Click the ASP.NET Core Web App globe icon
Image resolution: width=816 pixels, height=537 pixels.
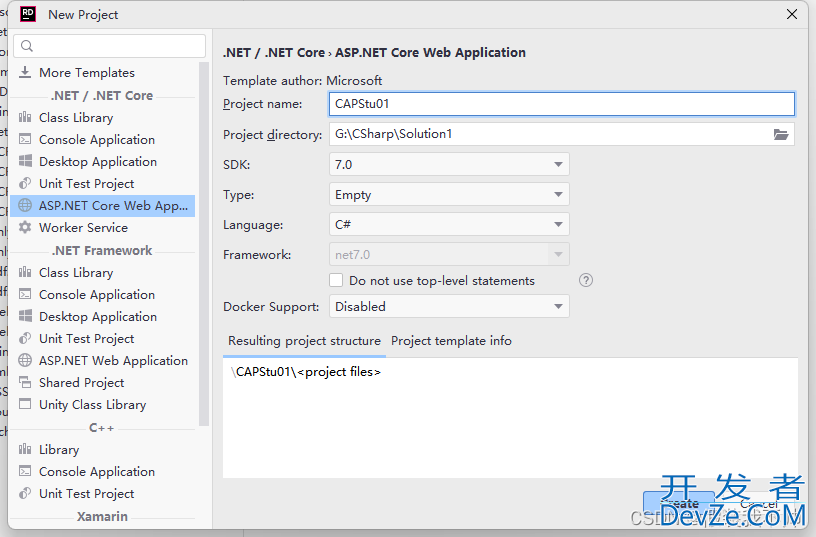pos(25,205)
